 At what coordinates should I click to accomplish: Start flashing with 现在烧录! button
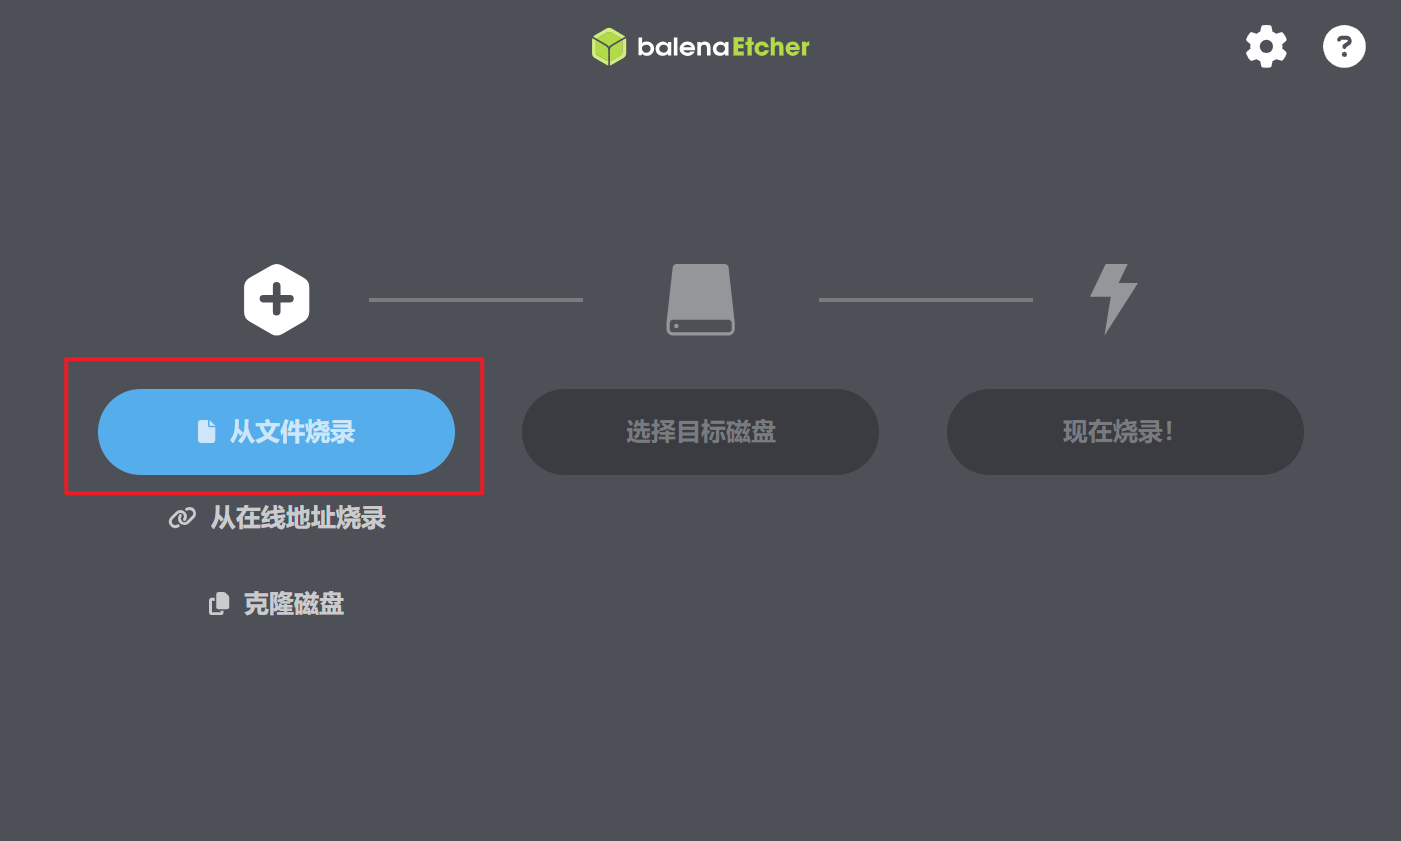pyautogui.click(x=1125, y=432)
